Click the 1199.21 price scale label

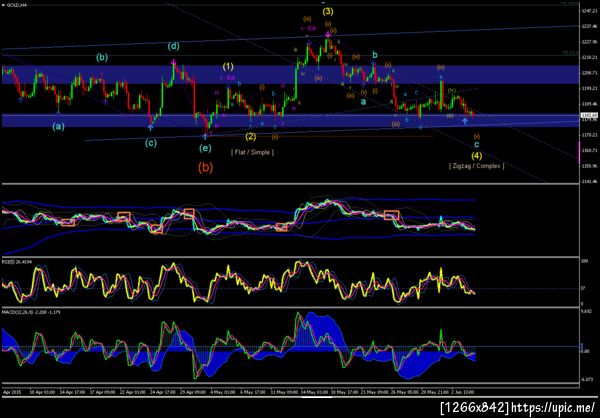[588, 88]
